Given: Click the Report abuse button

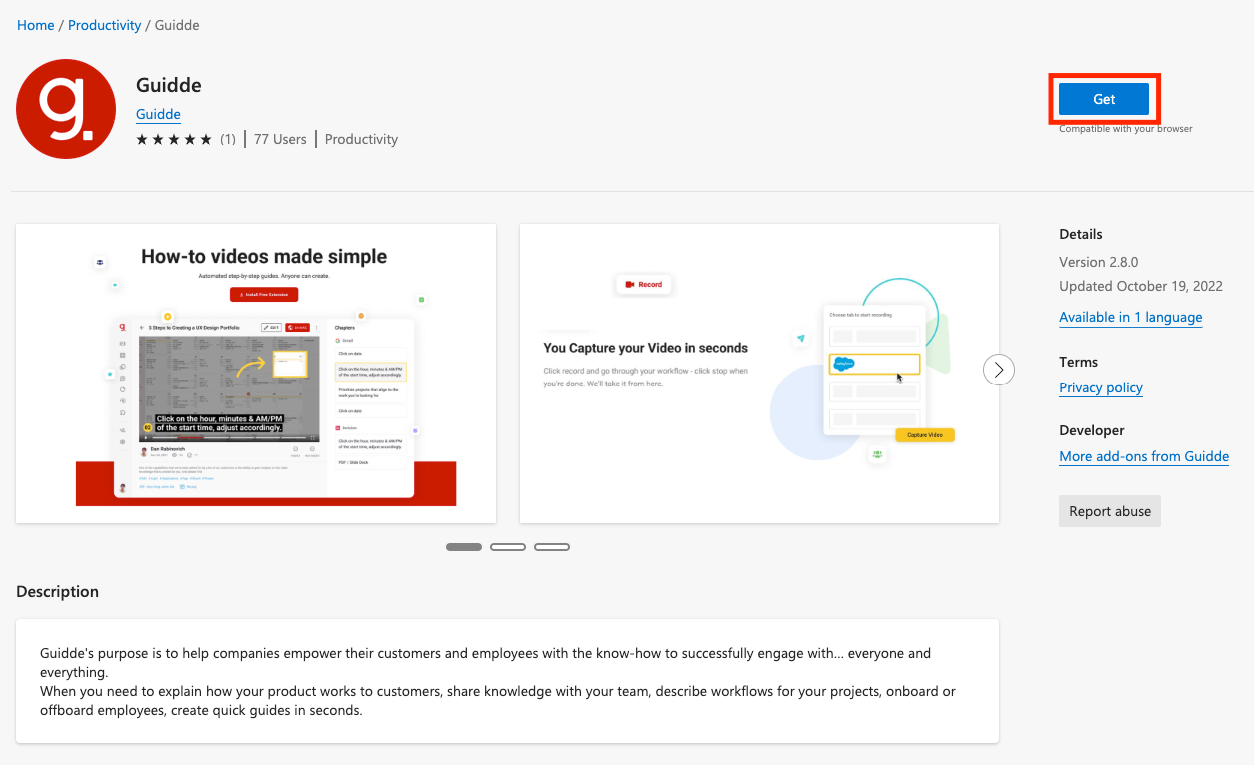Looking at the screenshot, I should click(1109, 511).
